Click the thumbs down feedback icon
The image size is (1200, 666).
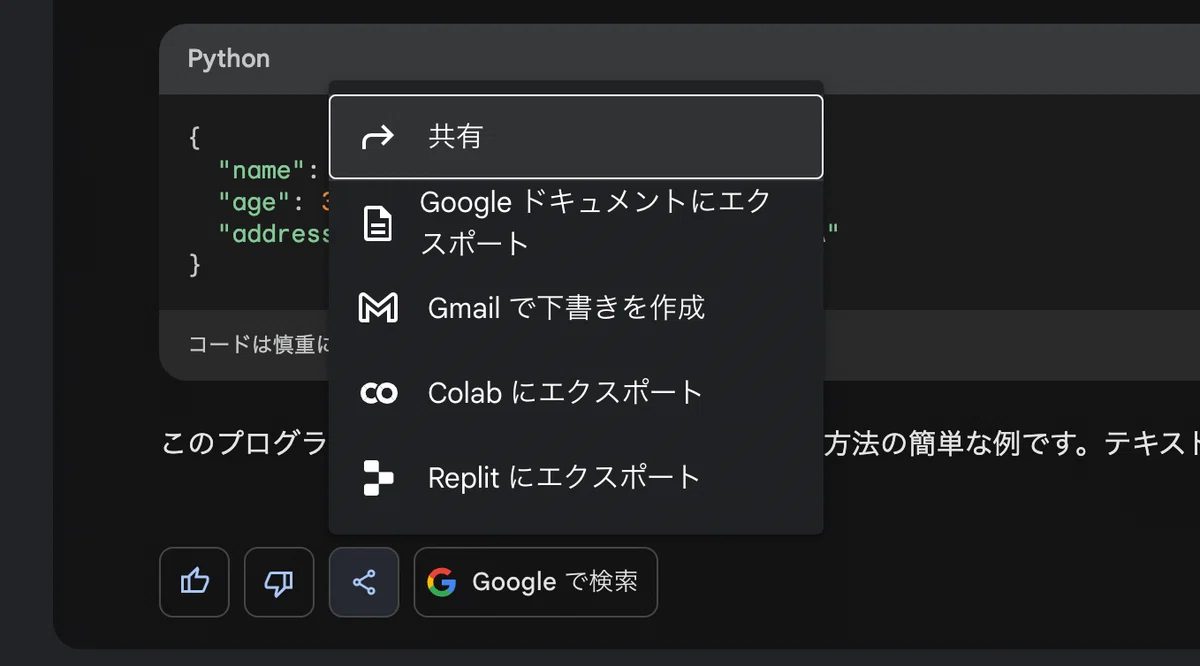279,582
